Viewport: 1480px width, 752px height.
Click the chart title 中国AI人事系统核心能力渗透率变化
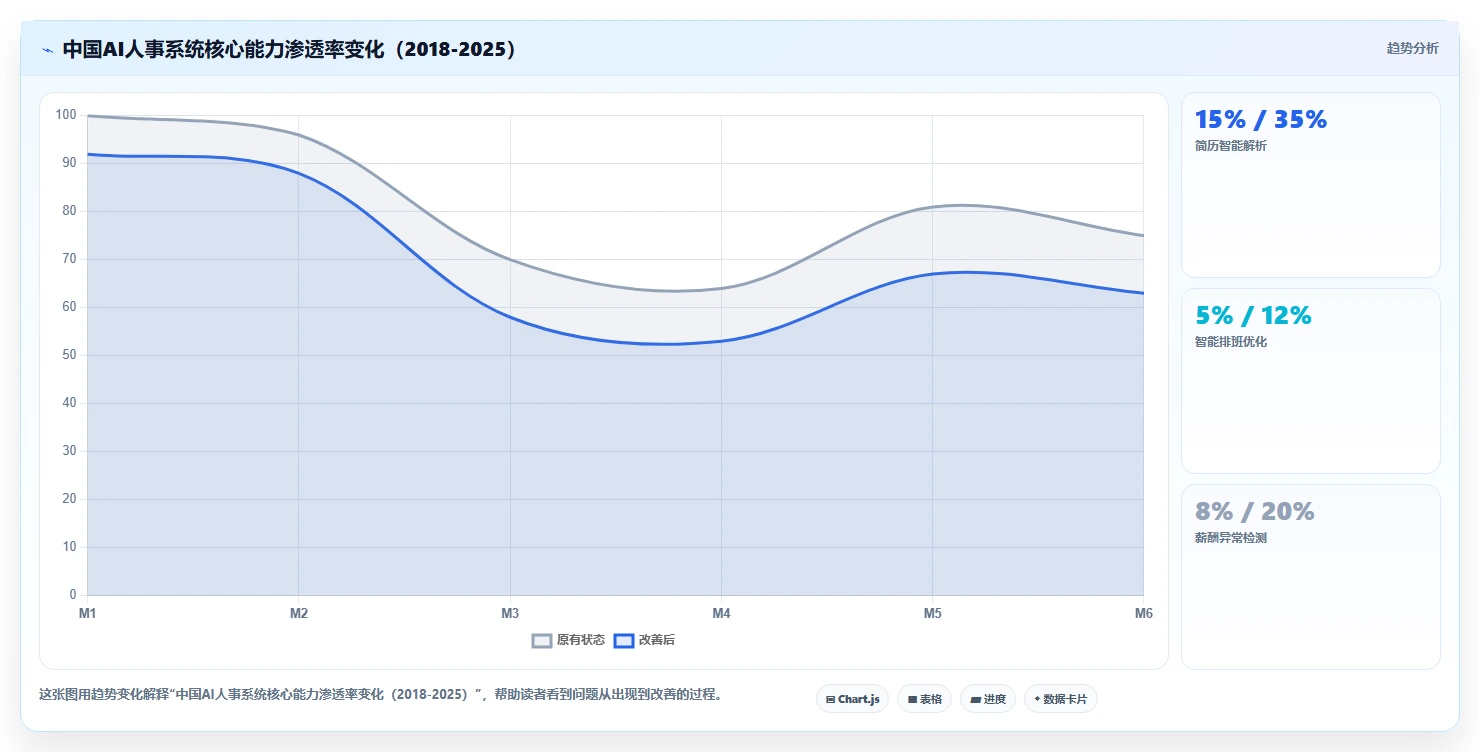click(290, 49)
